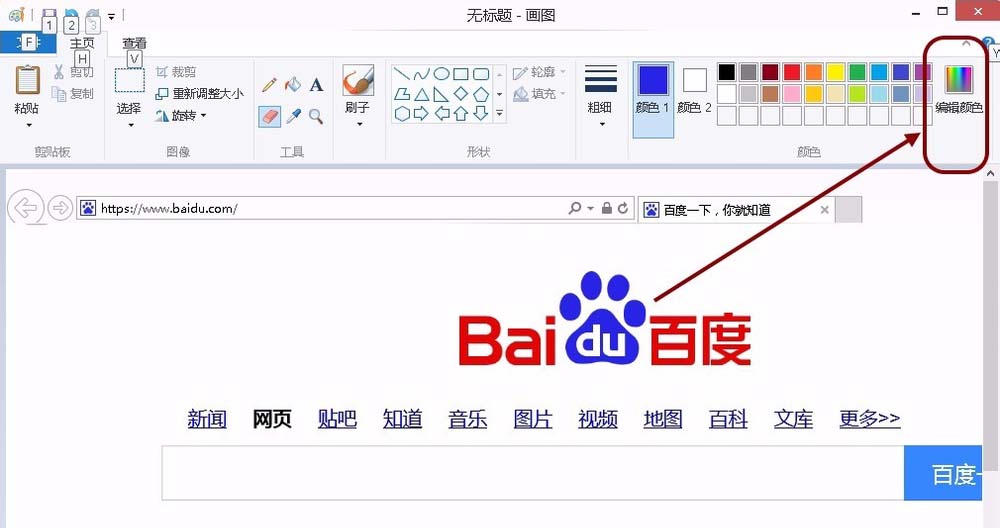Activate the 颜色 1 foreground color button
This screenshot has width=1000, height=528.
[653, 99]
